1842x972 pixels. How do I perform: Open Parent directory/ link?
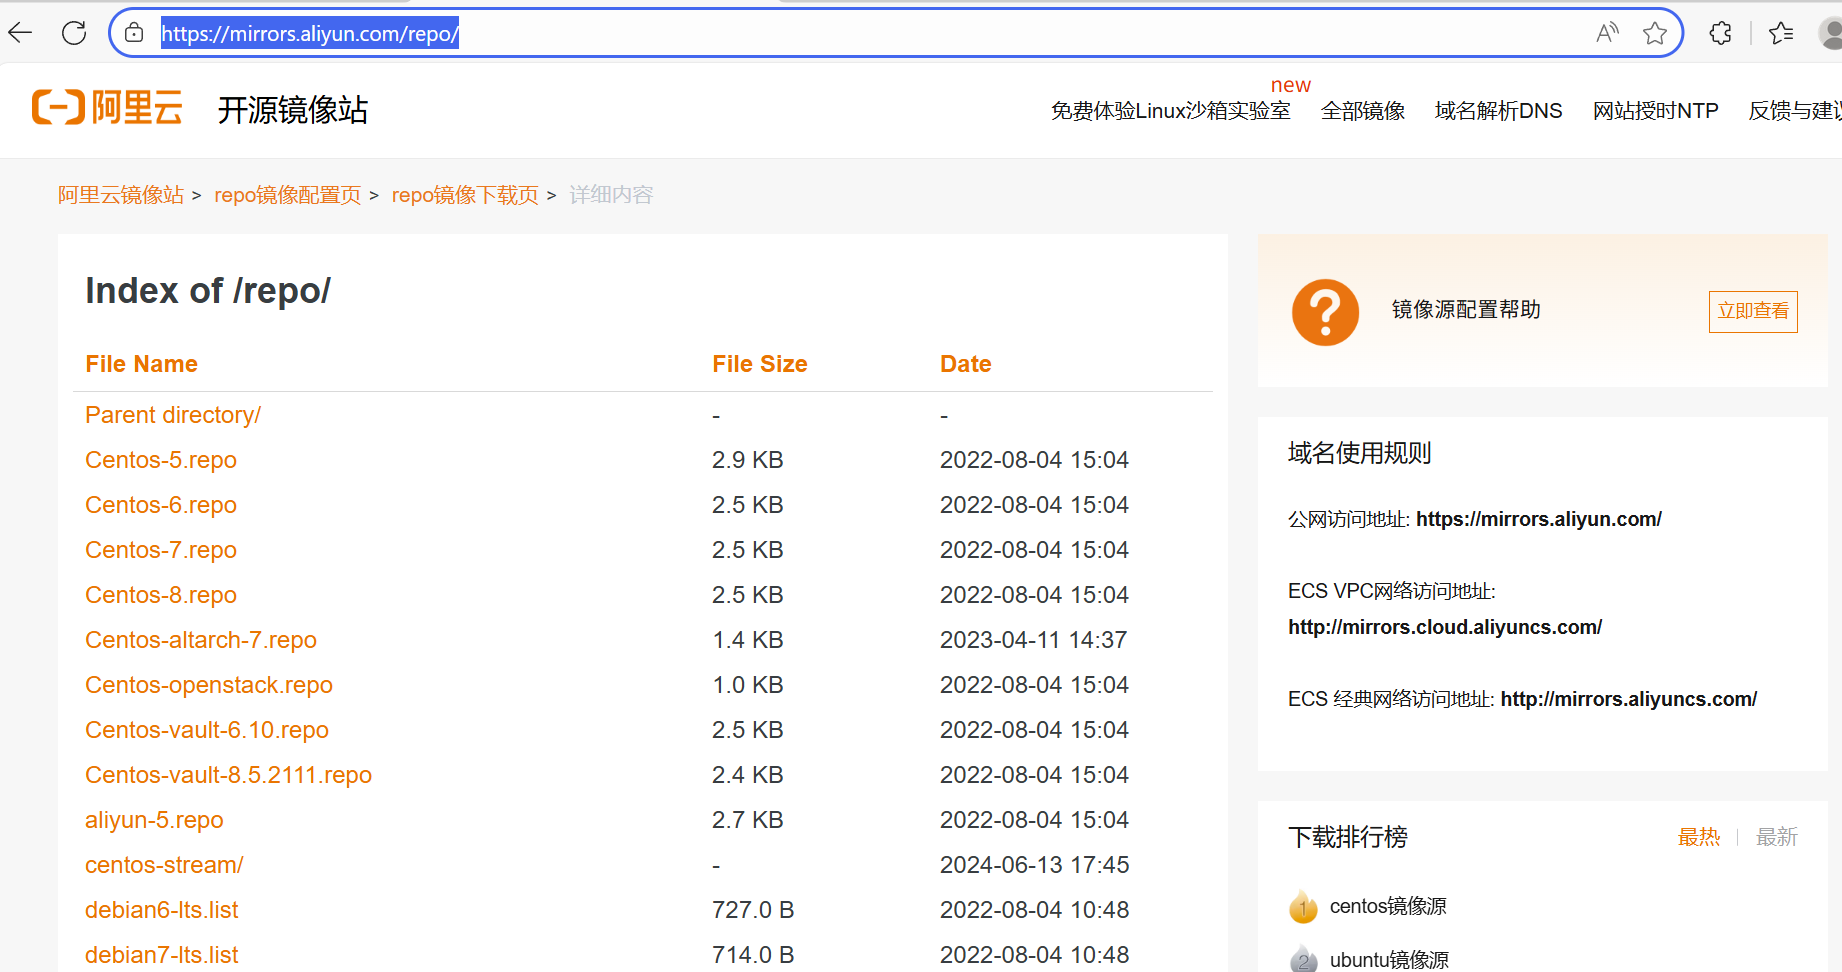click(173, 415)
